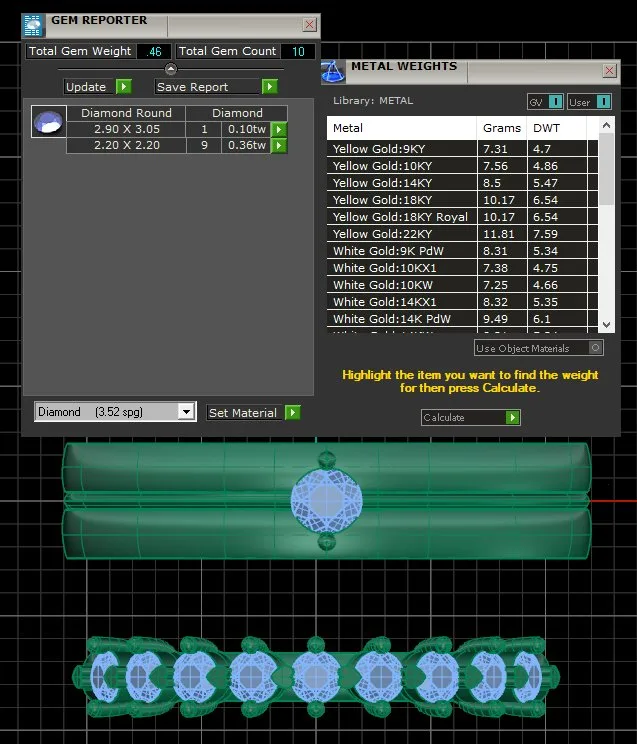Toggle the User library switch
Viewport: 637px width, 744px height.
click(603, 102)
